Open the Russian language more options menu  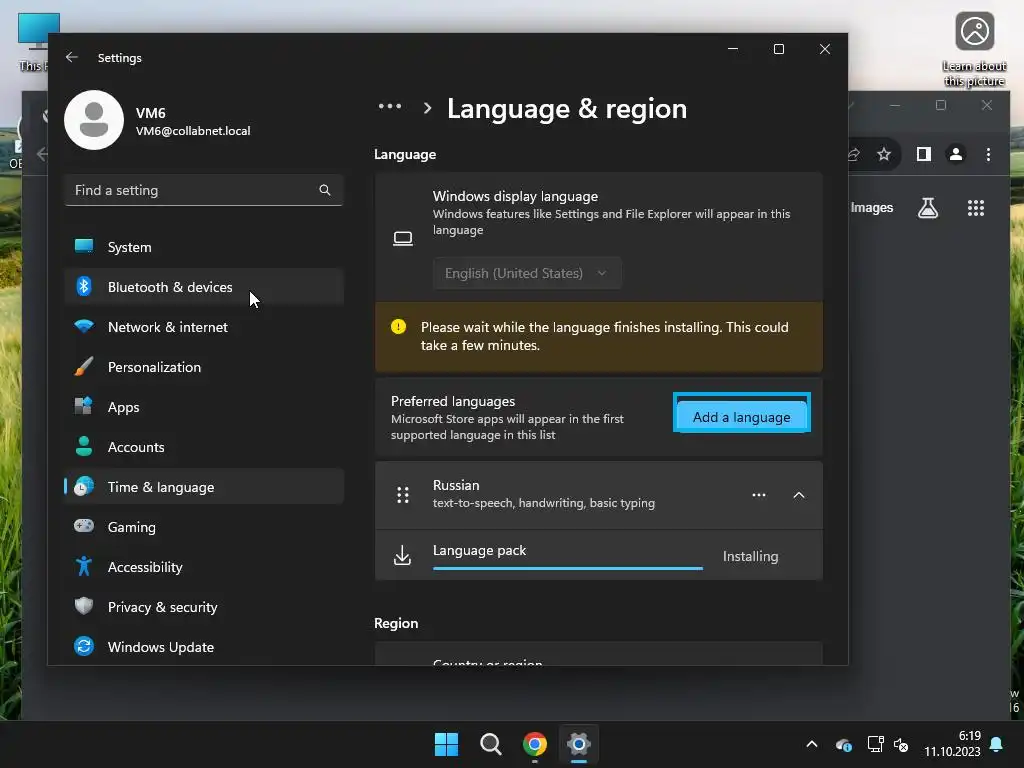coord(758,495)
